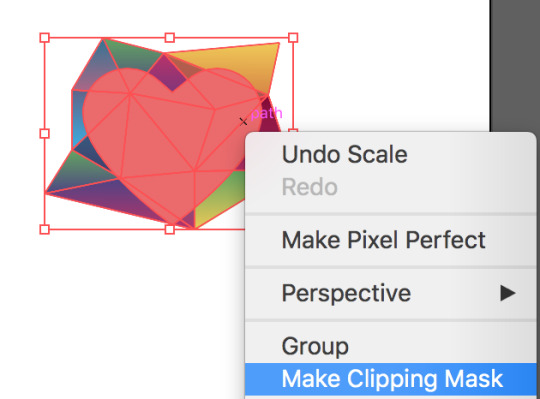This screenshot has width=540, height=399.
Task: Choose Make Clipping Mask from context menu
Action: click(x=391, y=379)
